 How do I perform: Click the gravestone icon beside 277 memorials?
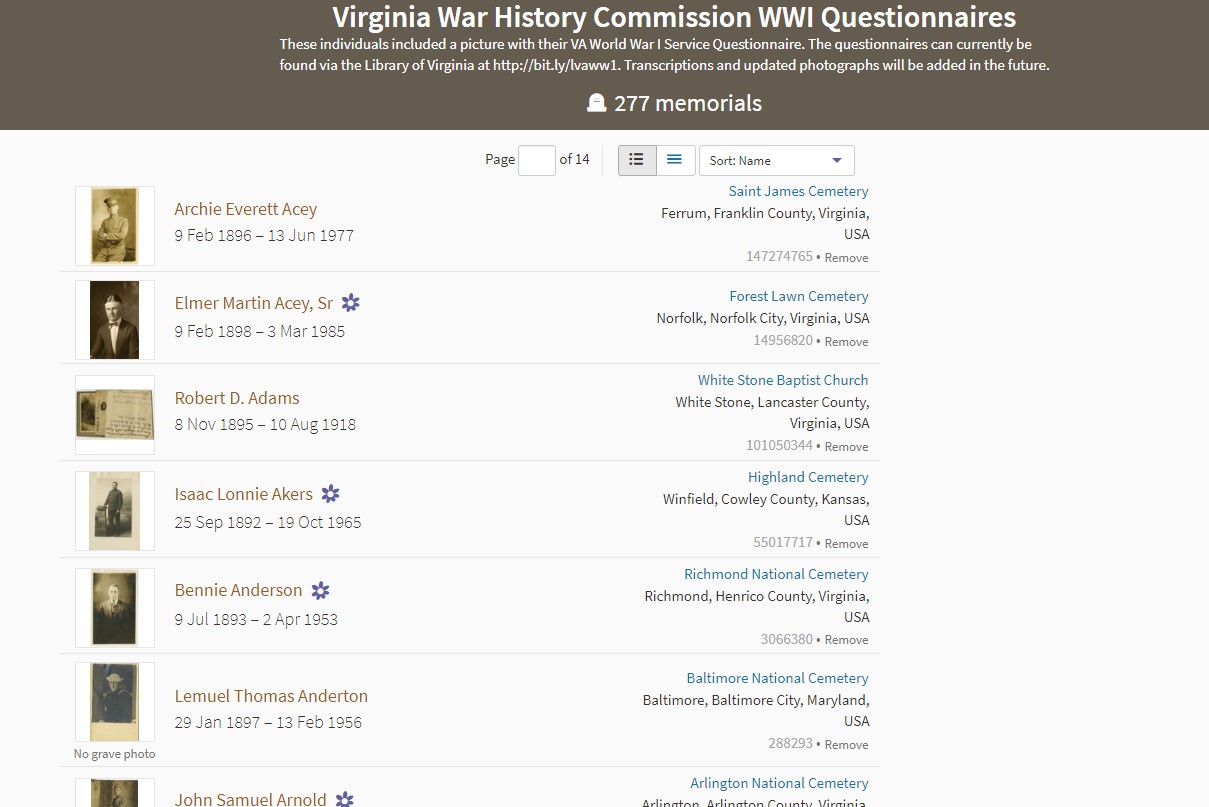point(597,102)
